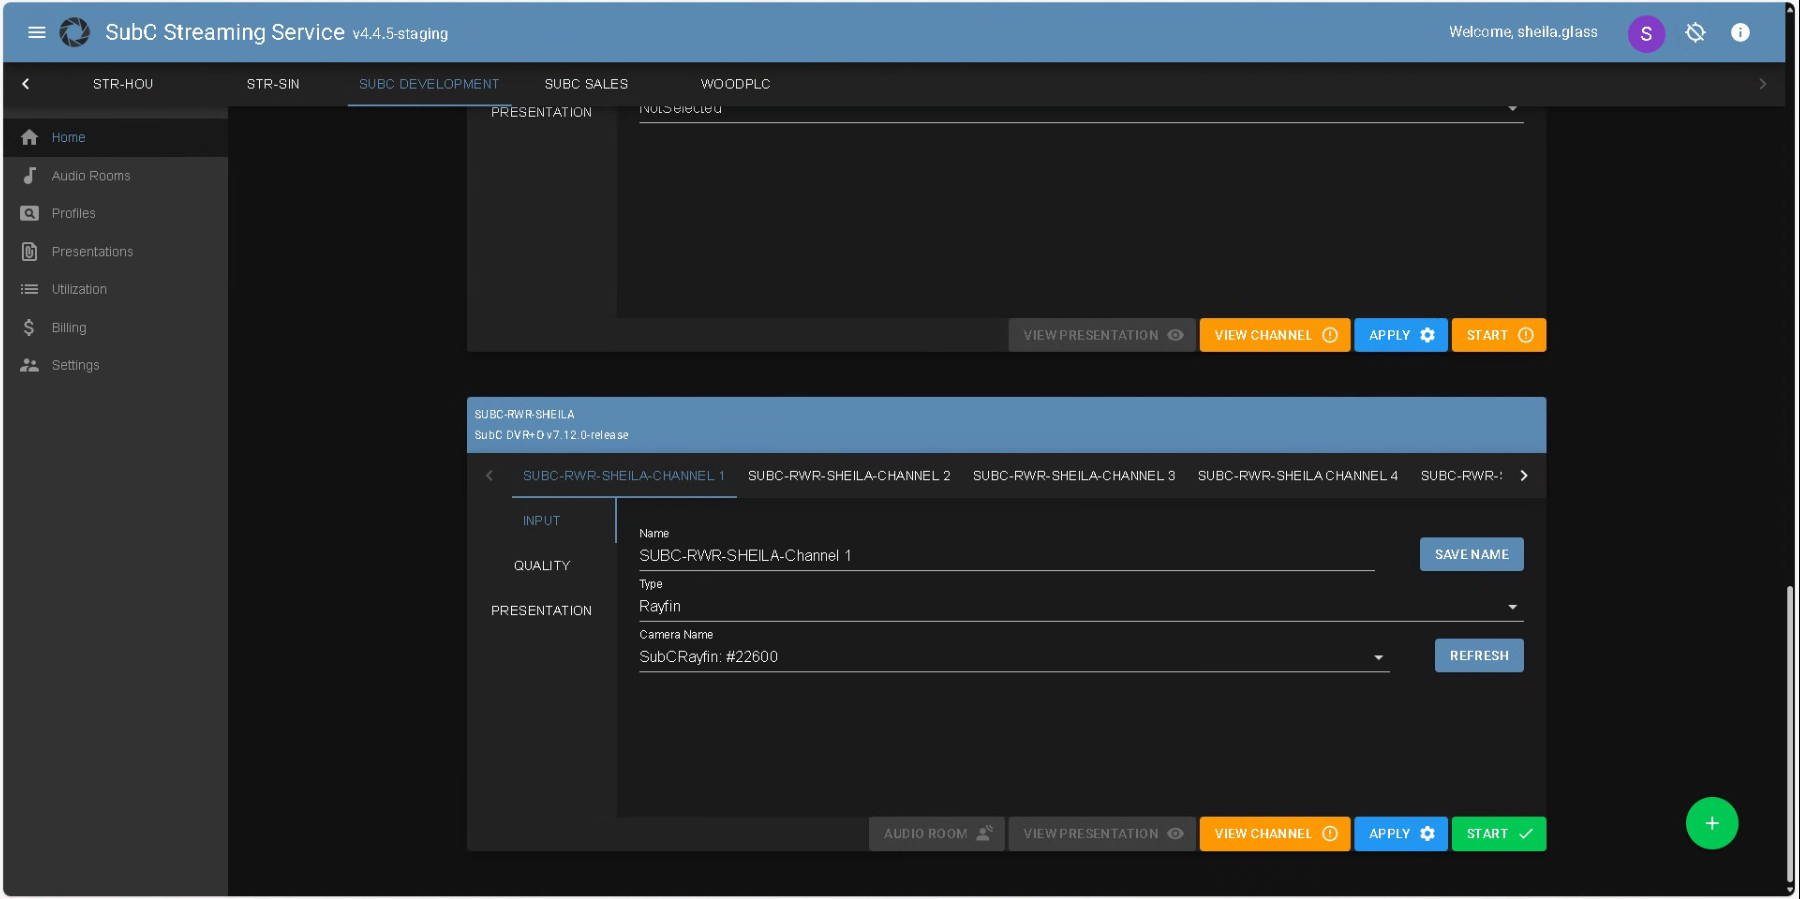Screen dimensions: 1800x899
Task: Open Audio Rooms from the sidebar
Action: tap(91, 176)
